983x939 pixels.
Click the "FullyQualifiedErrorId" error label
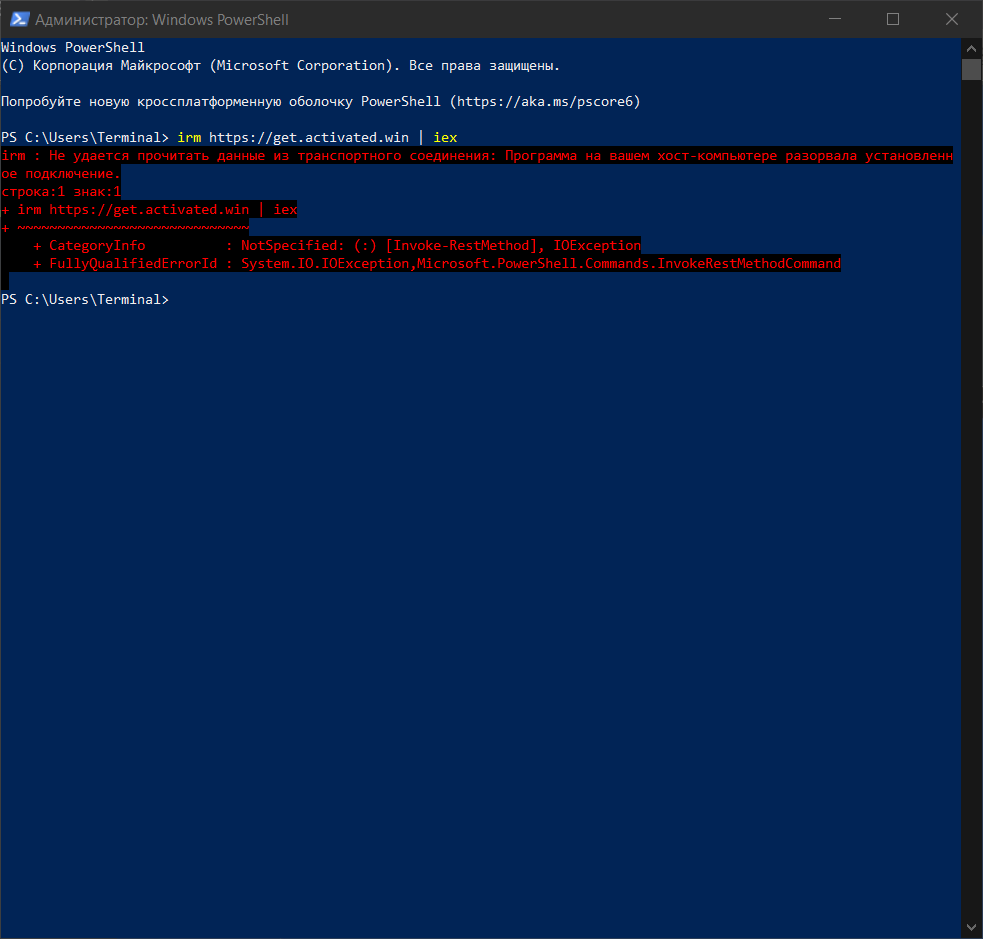[133, 263]
